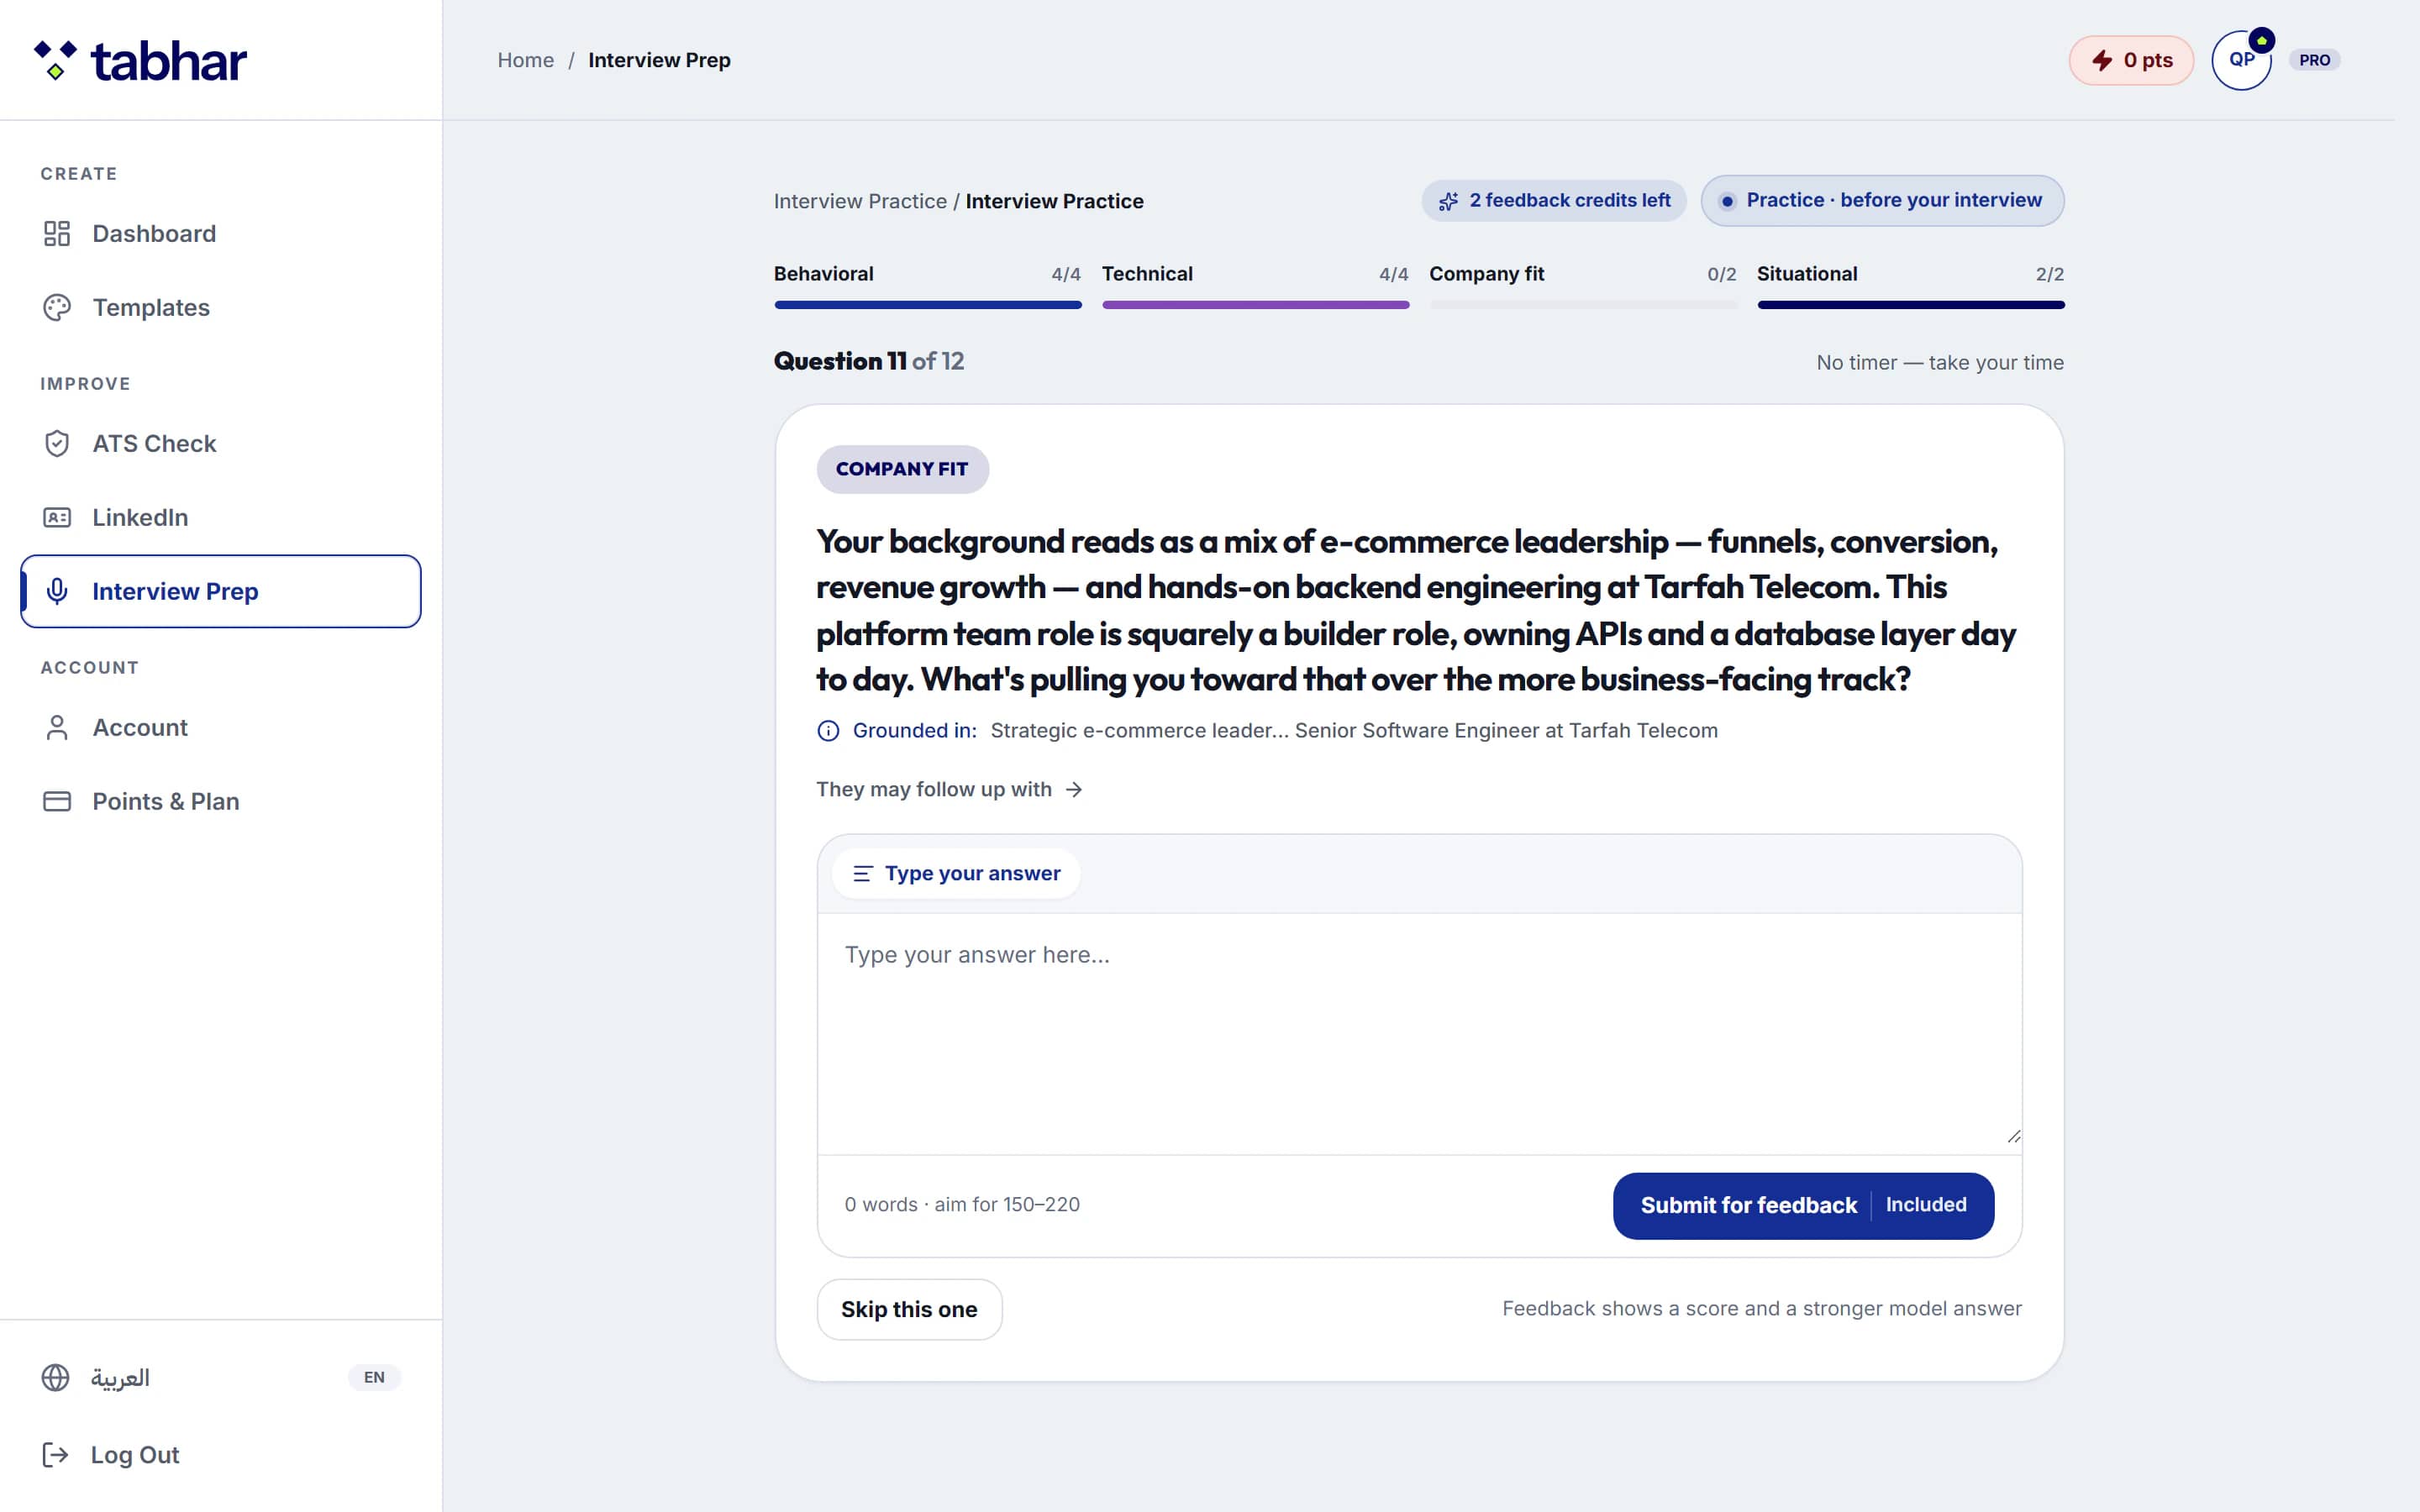
Task: Click the Points & Plan card icon
Action: click(57, 801)
